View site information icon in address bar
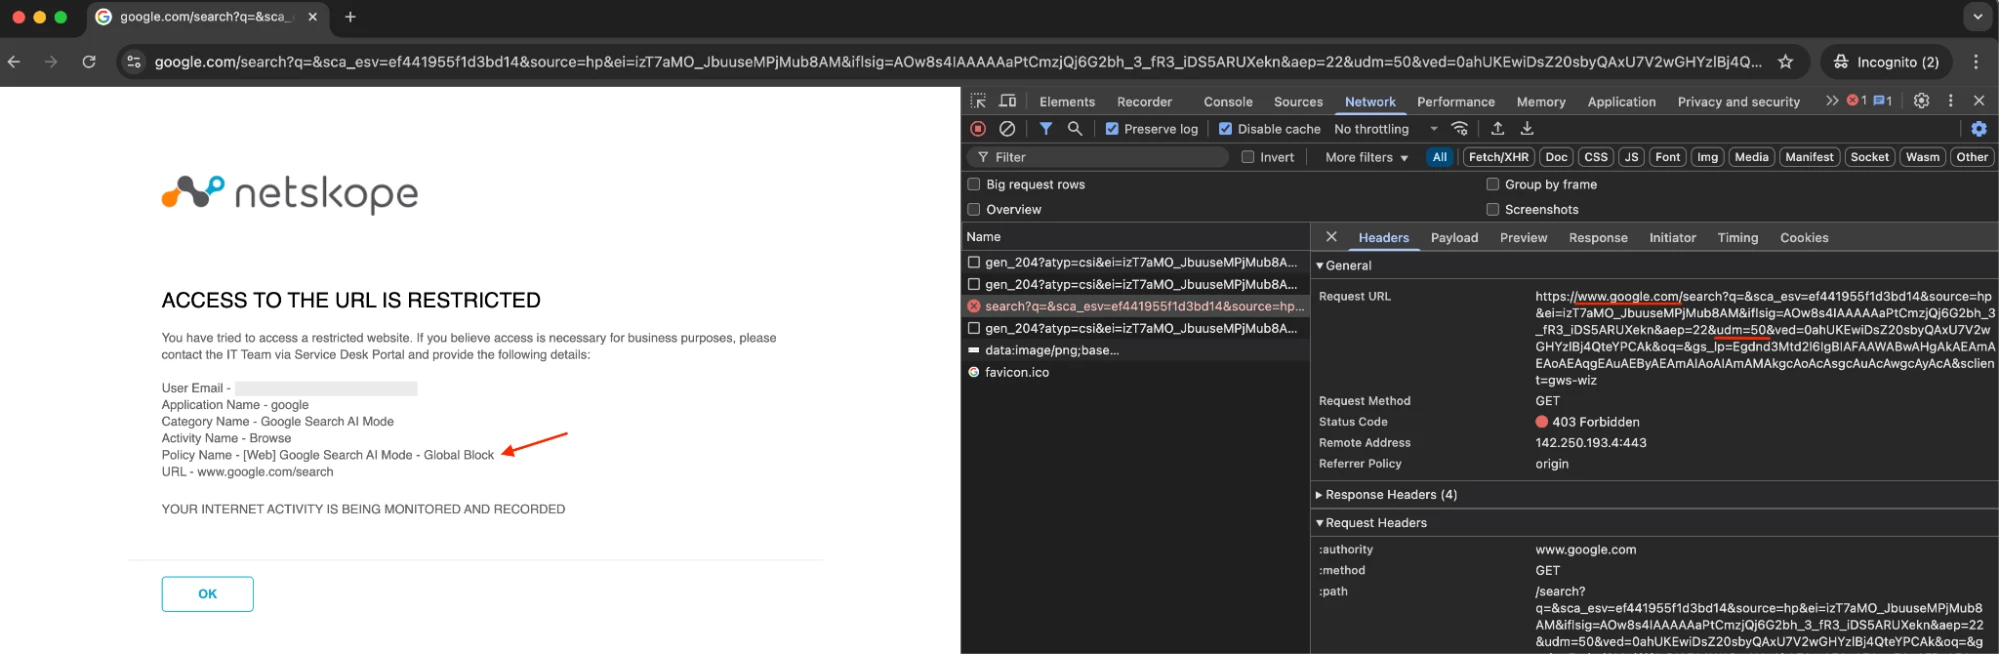Viewport: 1999px width, 654px height. 133,62
